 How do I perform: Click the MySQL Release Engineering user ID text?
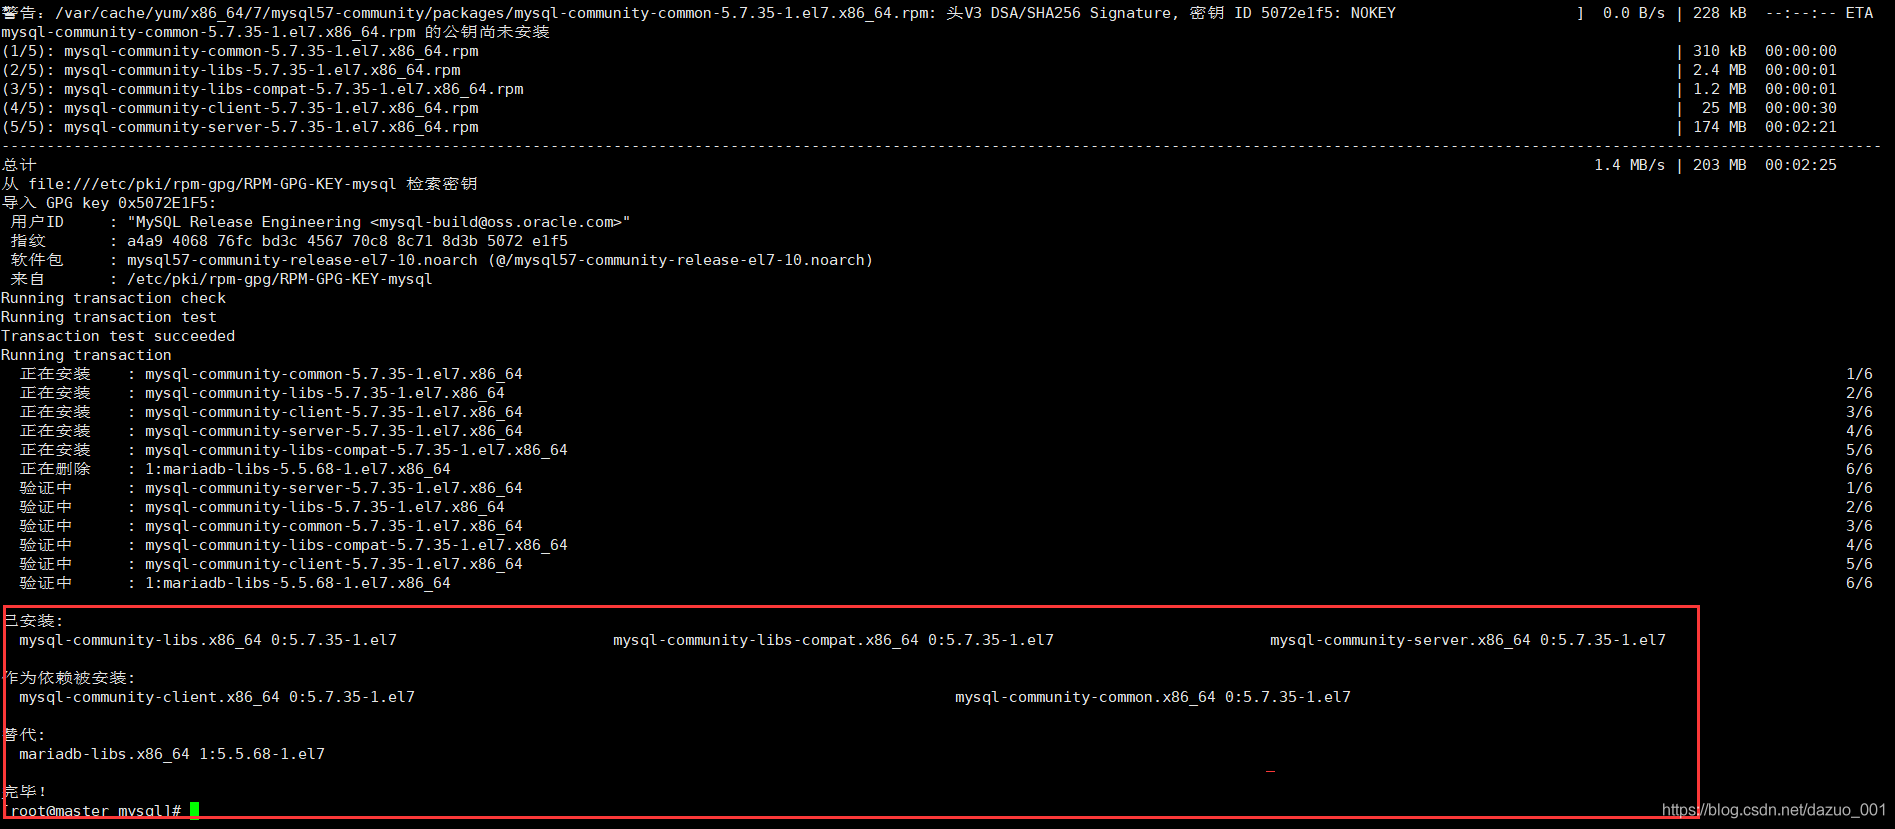[x=379, y=222]
